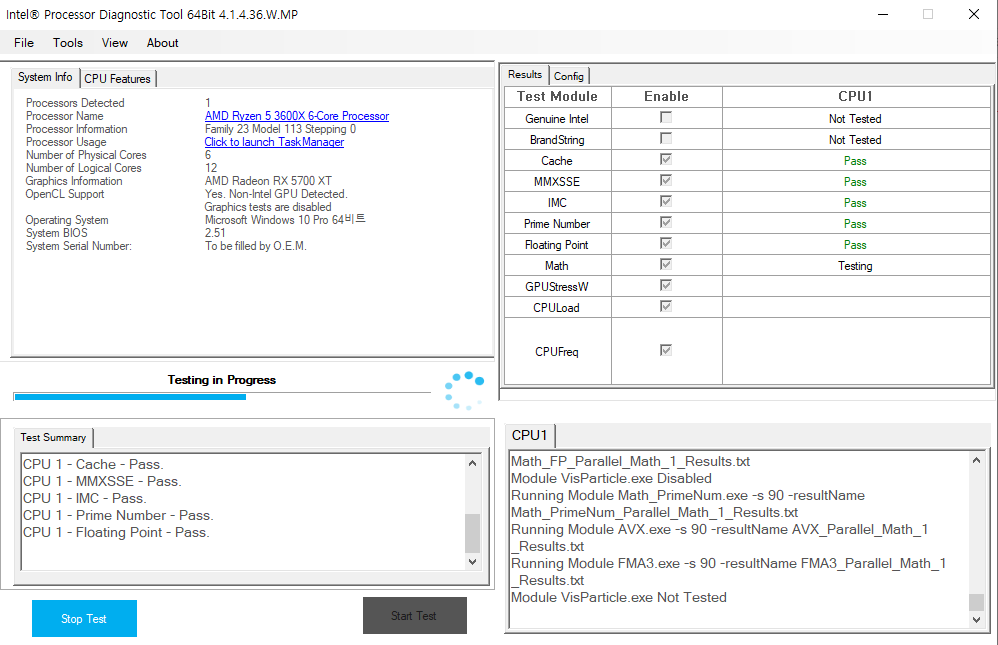Image resolution: width=998 pixels, height=645 pixels.
Task: Click the Pass result for IMC
Action: [x=855, y=203]
